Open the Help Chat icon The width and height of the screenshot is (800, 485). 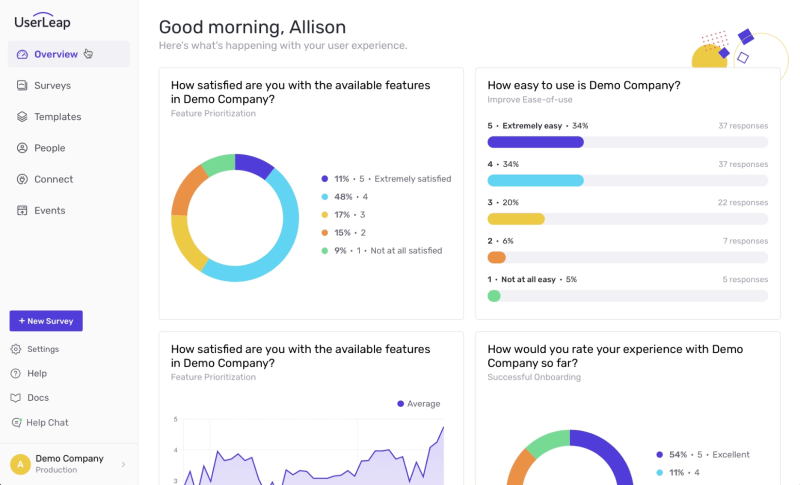[16, 422]
